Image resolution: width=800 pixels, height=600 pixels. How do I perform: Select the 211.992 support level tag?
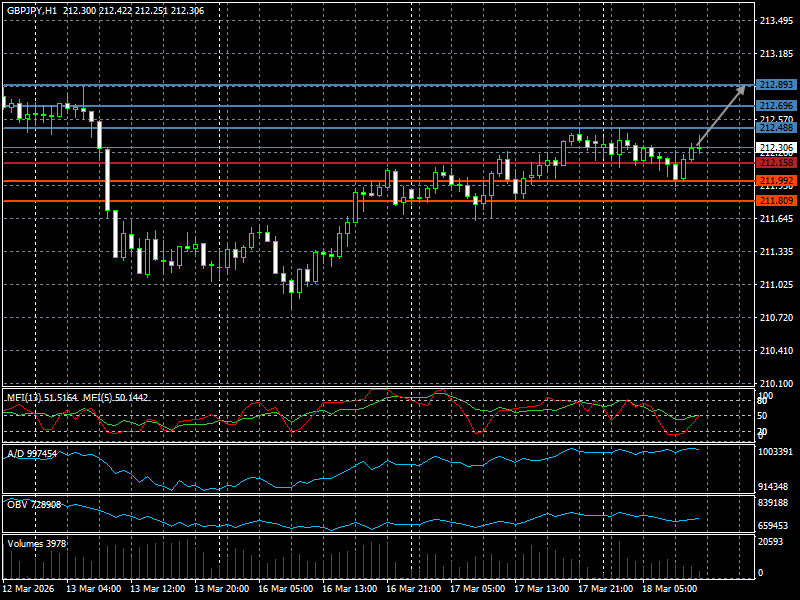(x=776, y=181)
